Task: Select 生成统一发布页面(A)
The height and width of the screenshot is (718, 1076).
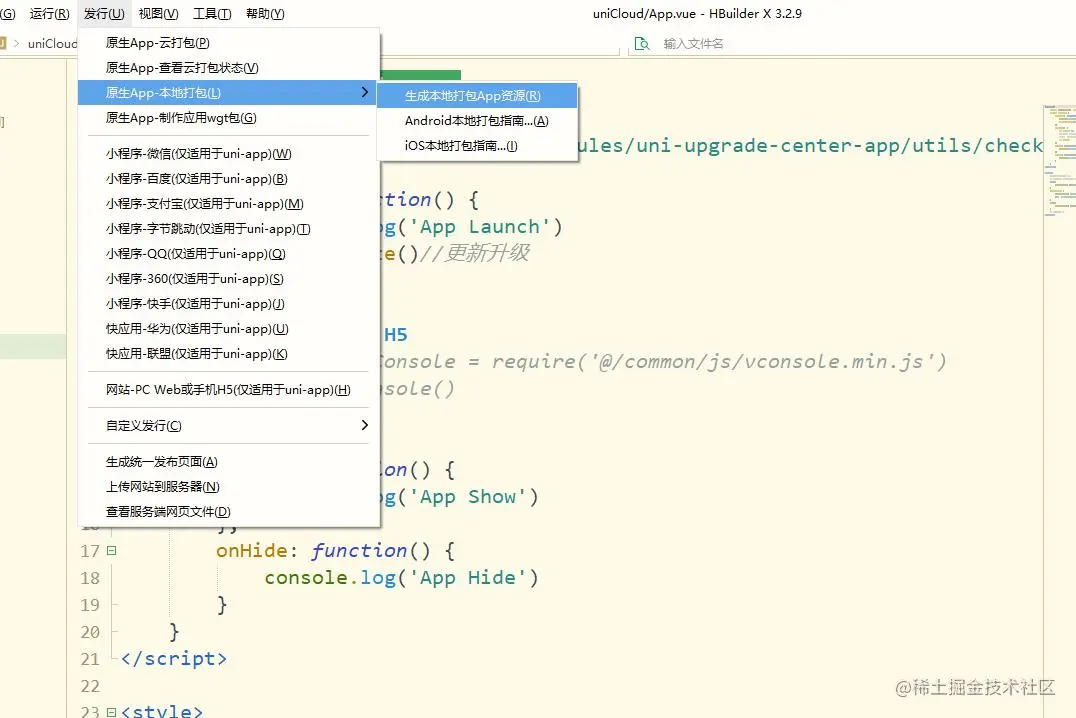Action: (229, 462)
